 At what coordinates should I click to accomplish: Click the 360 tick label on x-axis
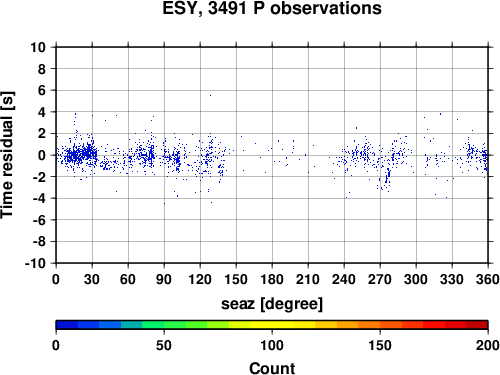488,279
